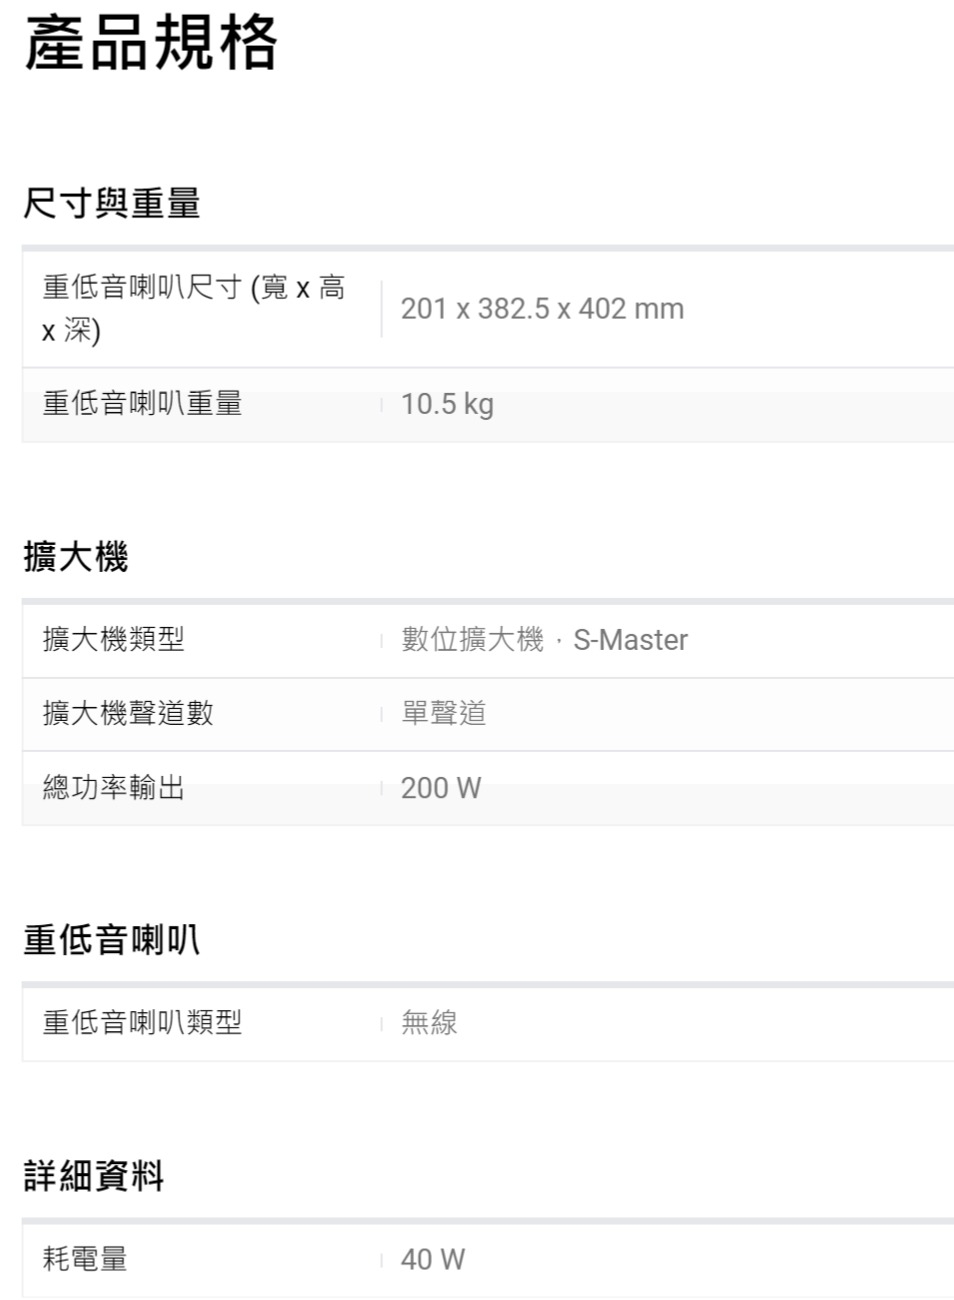This screenshot has width=954, height=1300.
Task: Select the 重低音喇叭重量 row label
Action: 142,404
